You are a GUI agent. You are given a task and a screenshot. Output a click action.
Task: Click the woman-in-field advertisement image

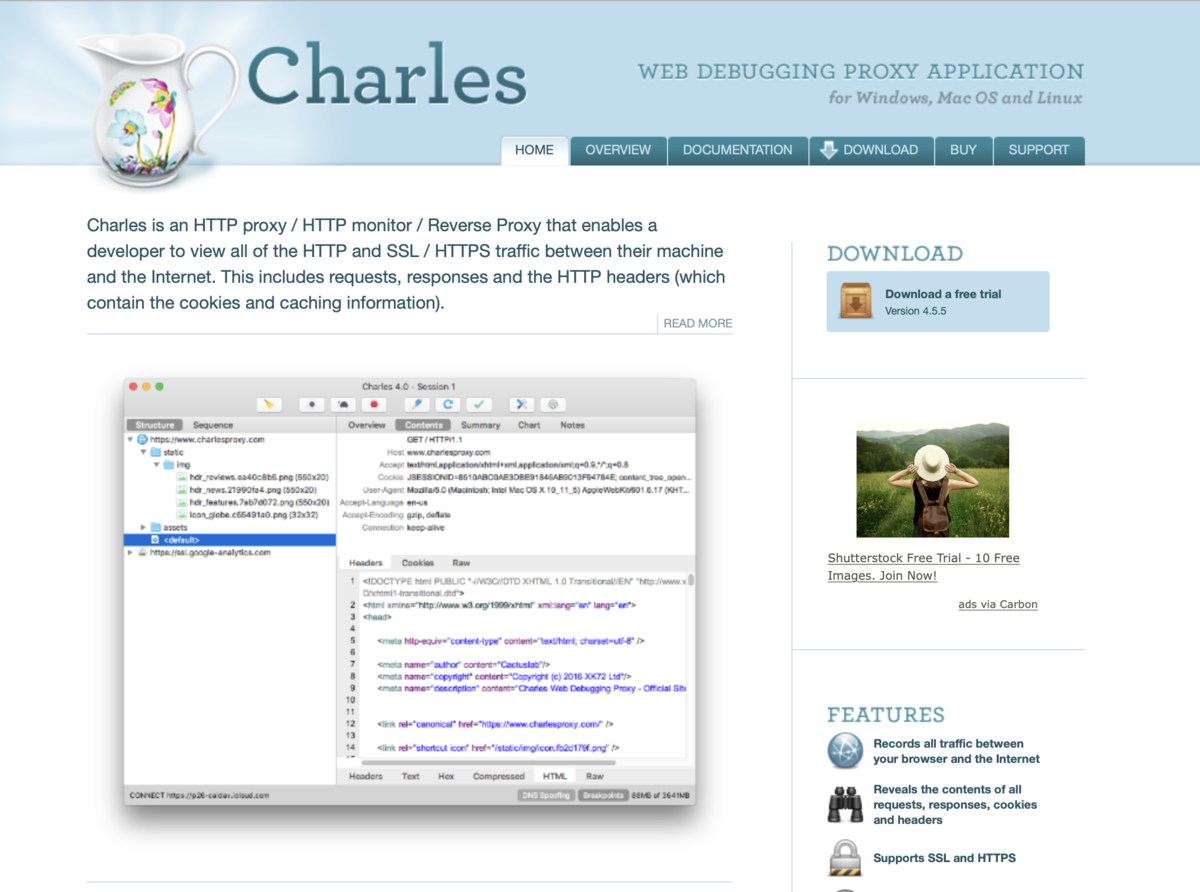(933, 480)
